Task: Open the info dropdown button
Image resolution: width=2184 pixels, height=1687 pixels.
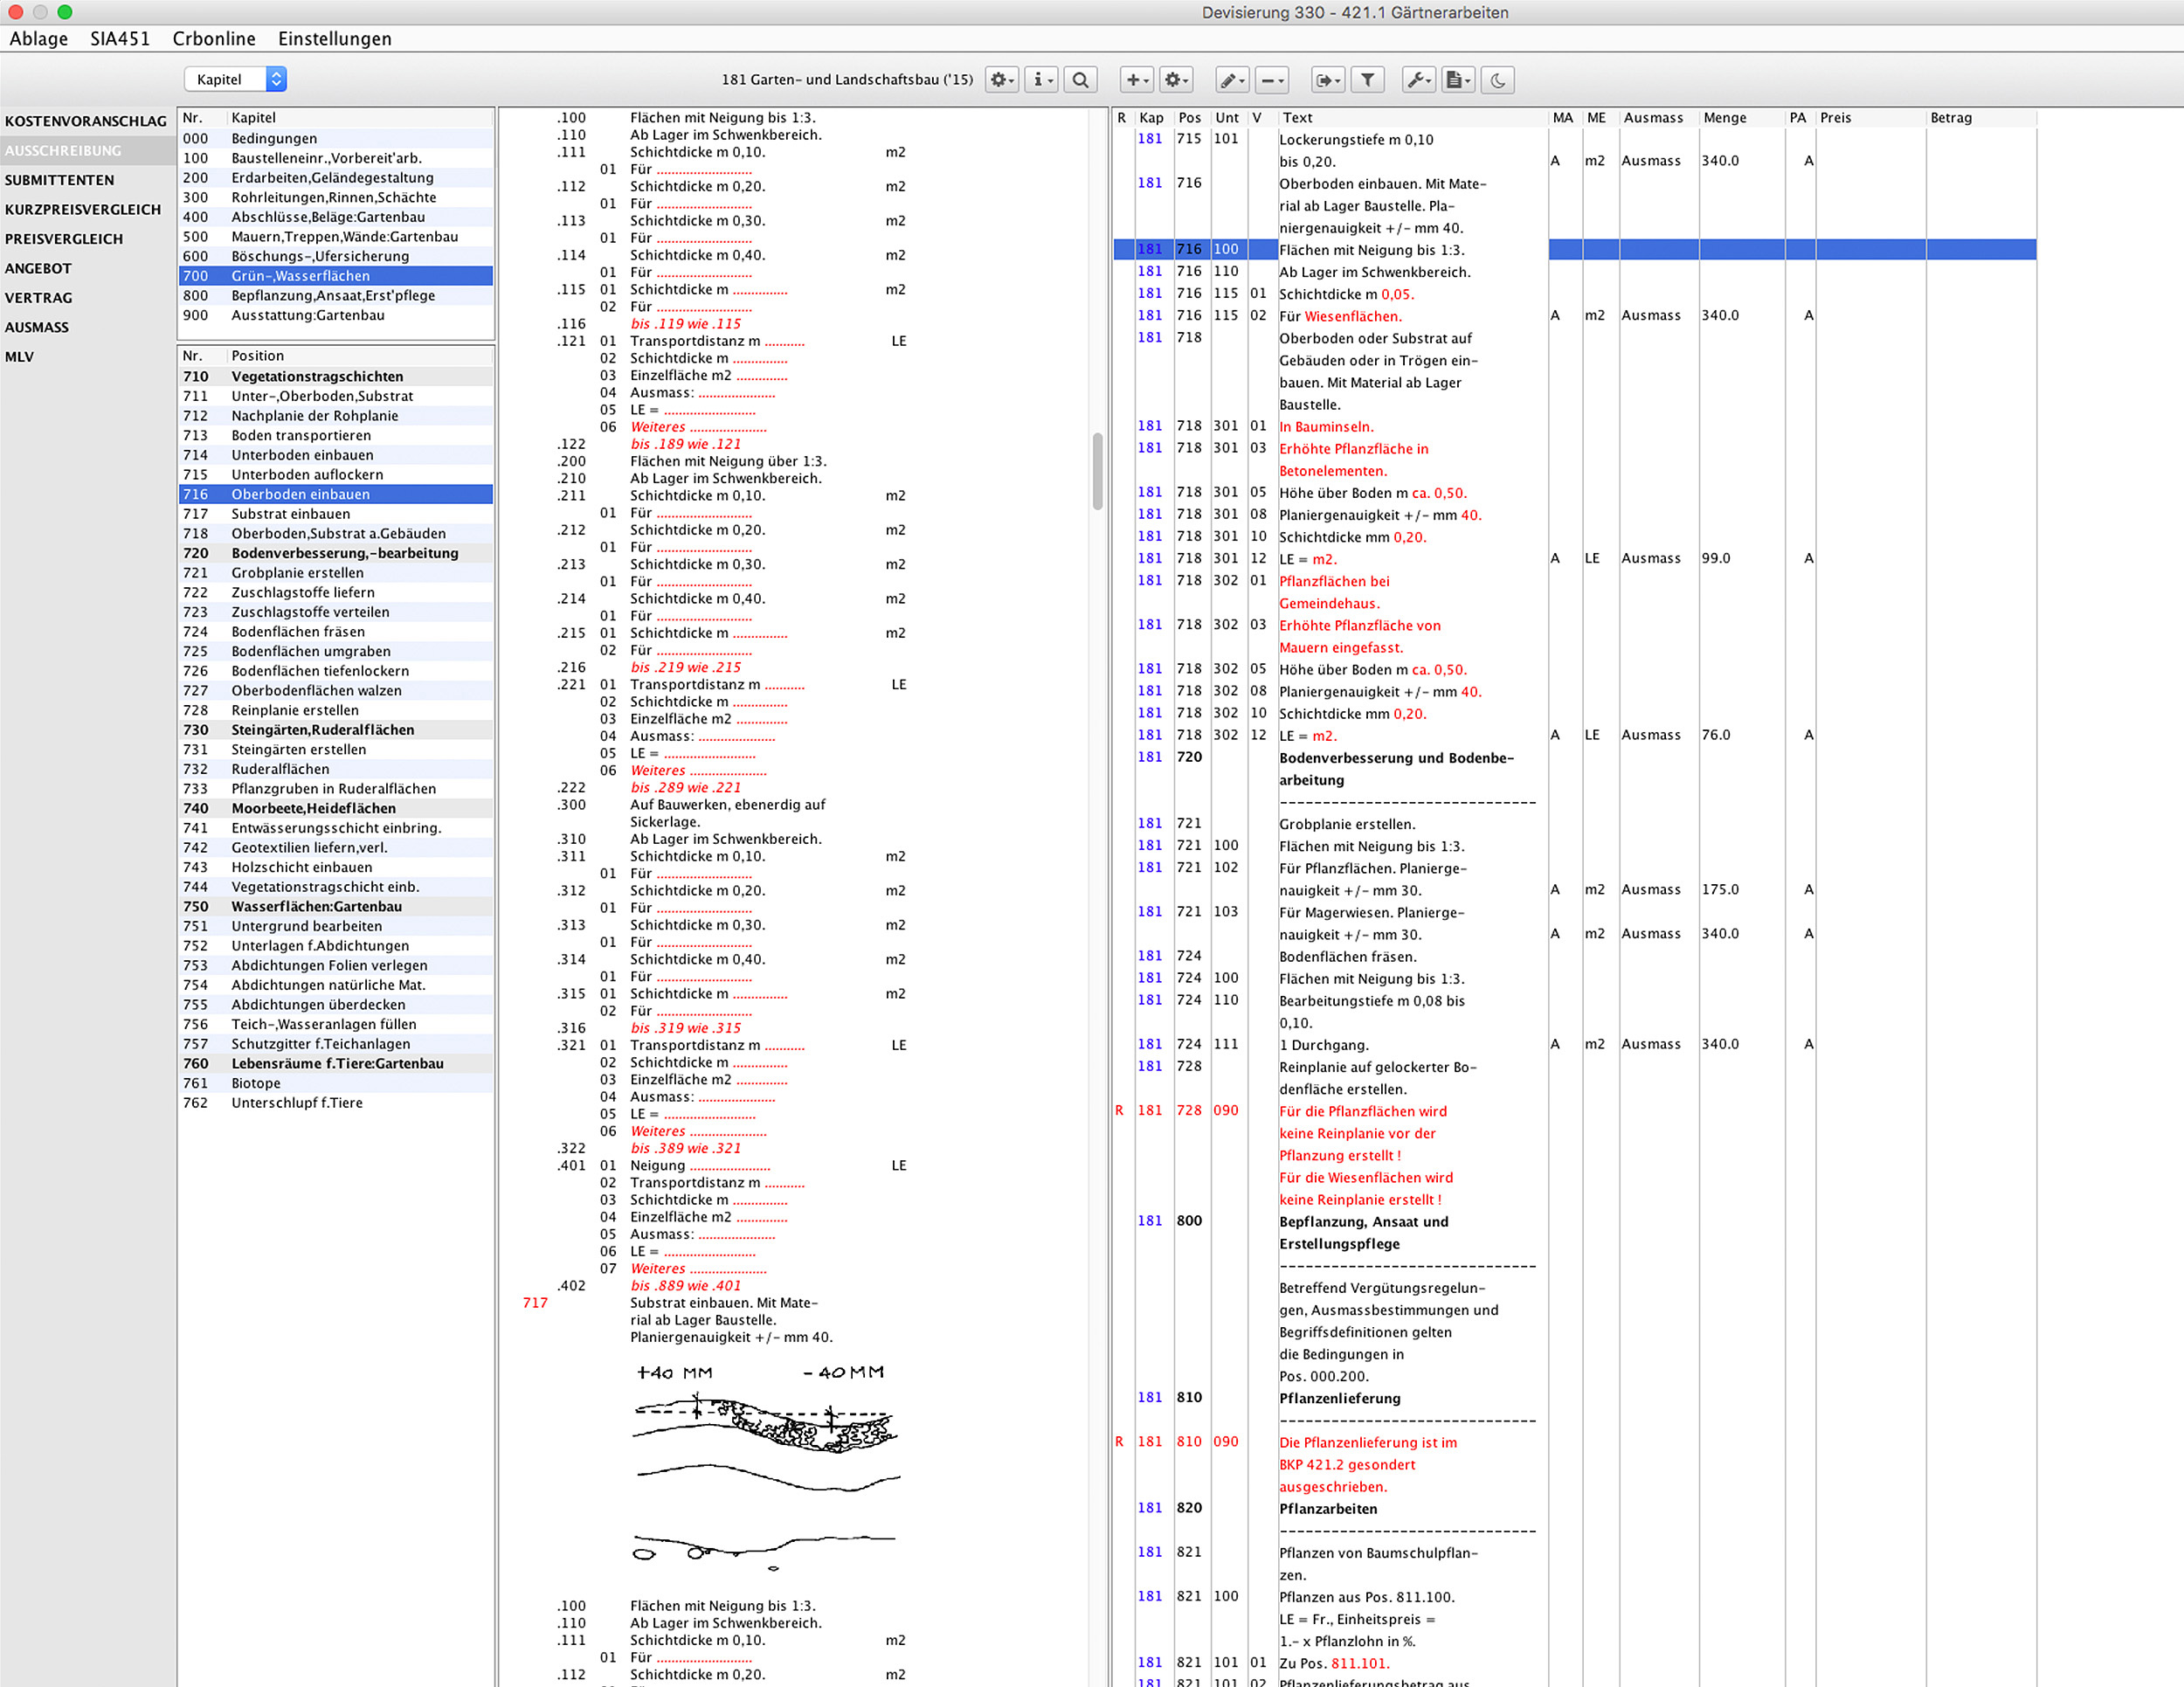Action: (1041, 80)
